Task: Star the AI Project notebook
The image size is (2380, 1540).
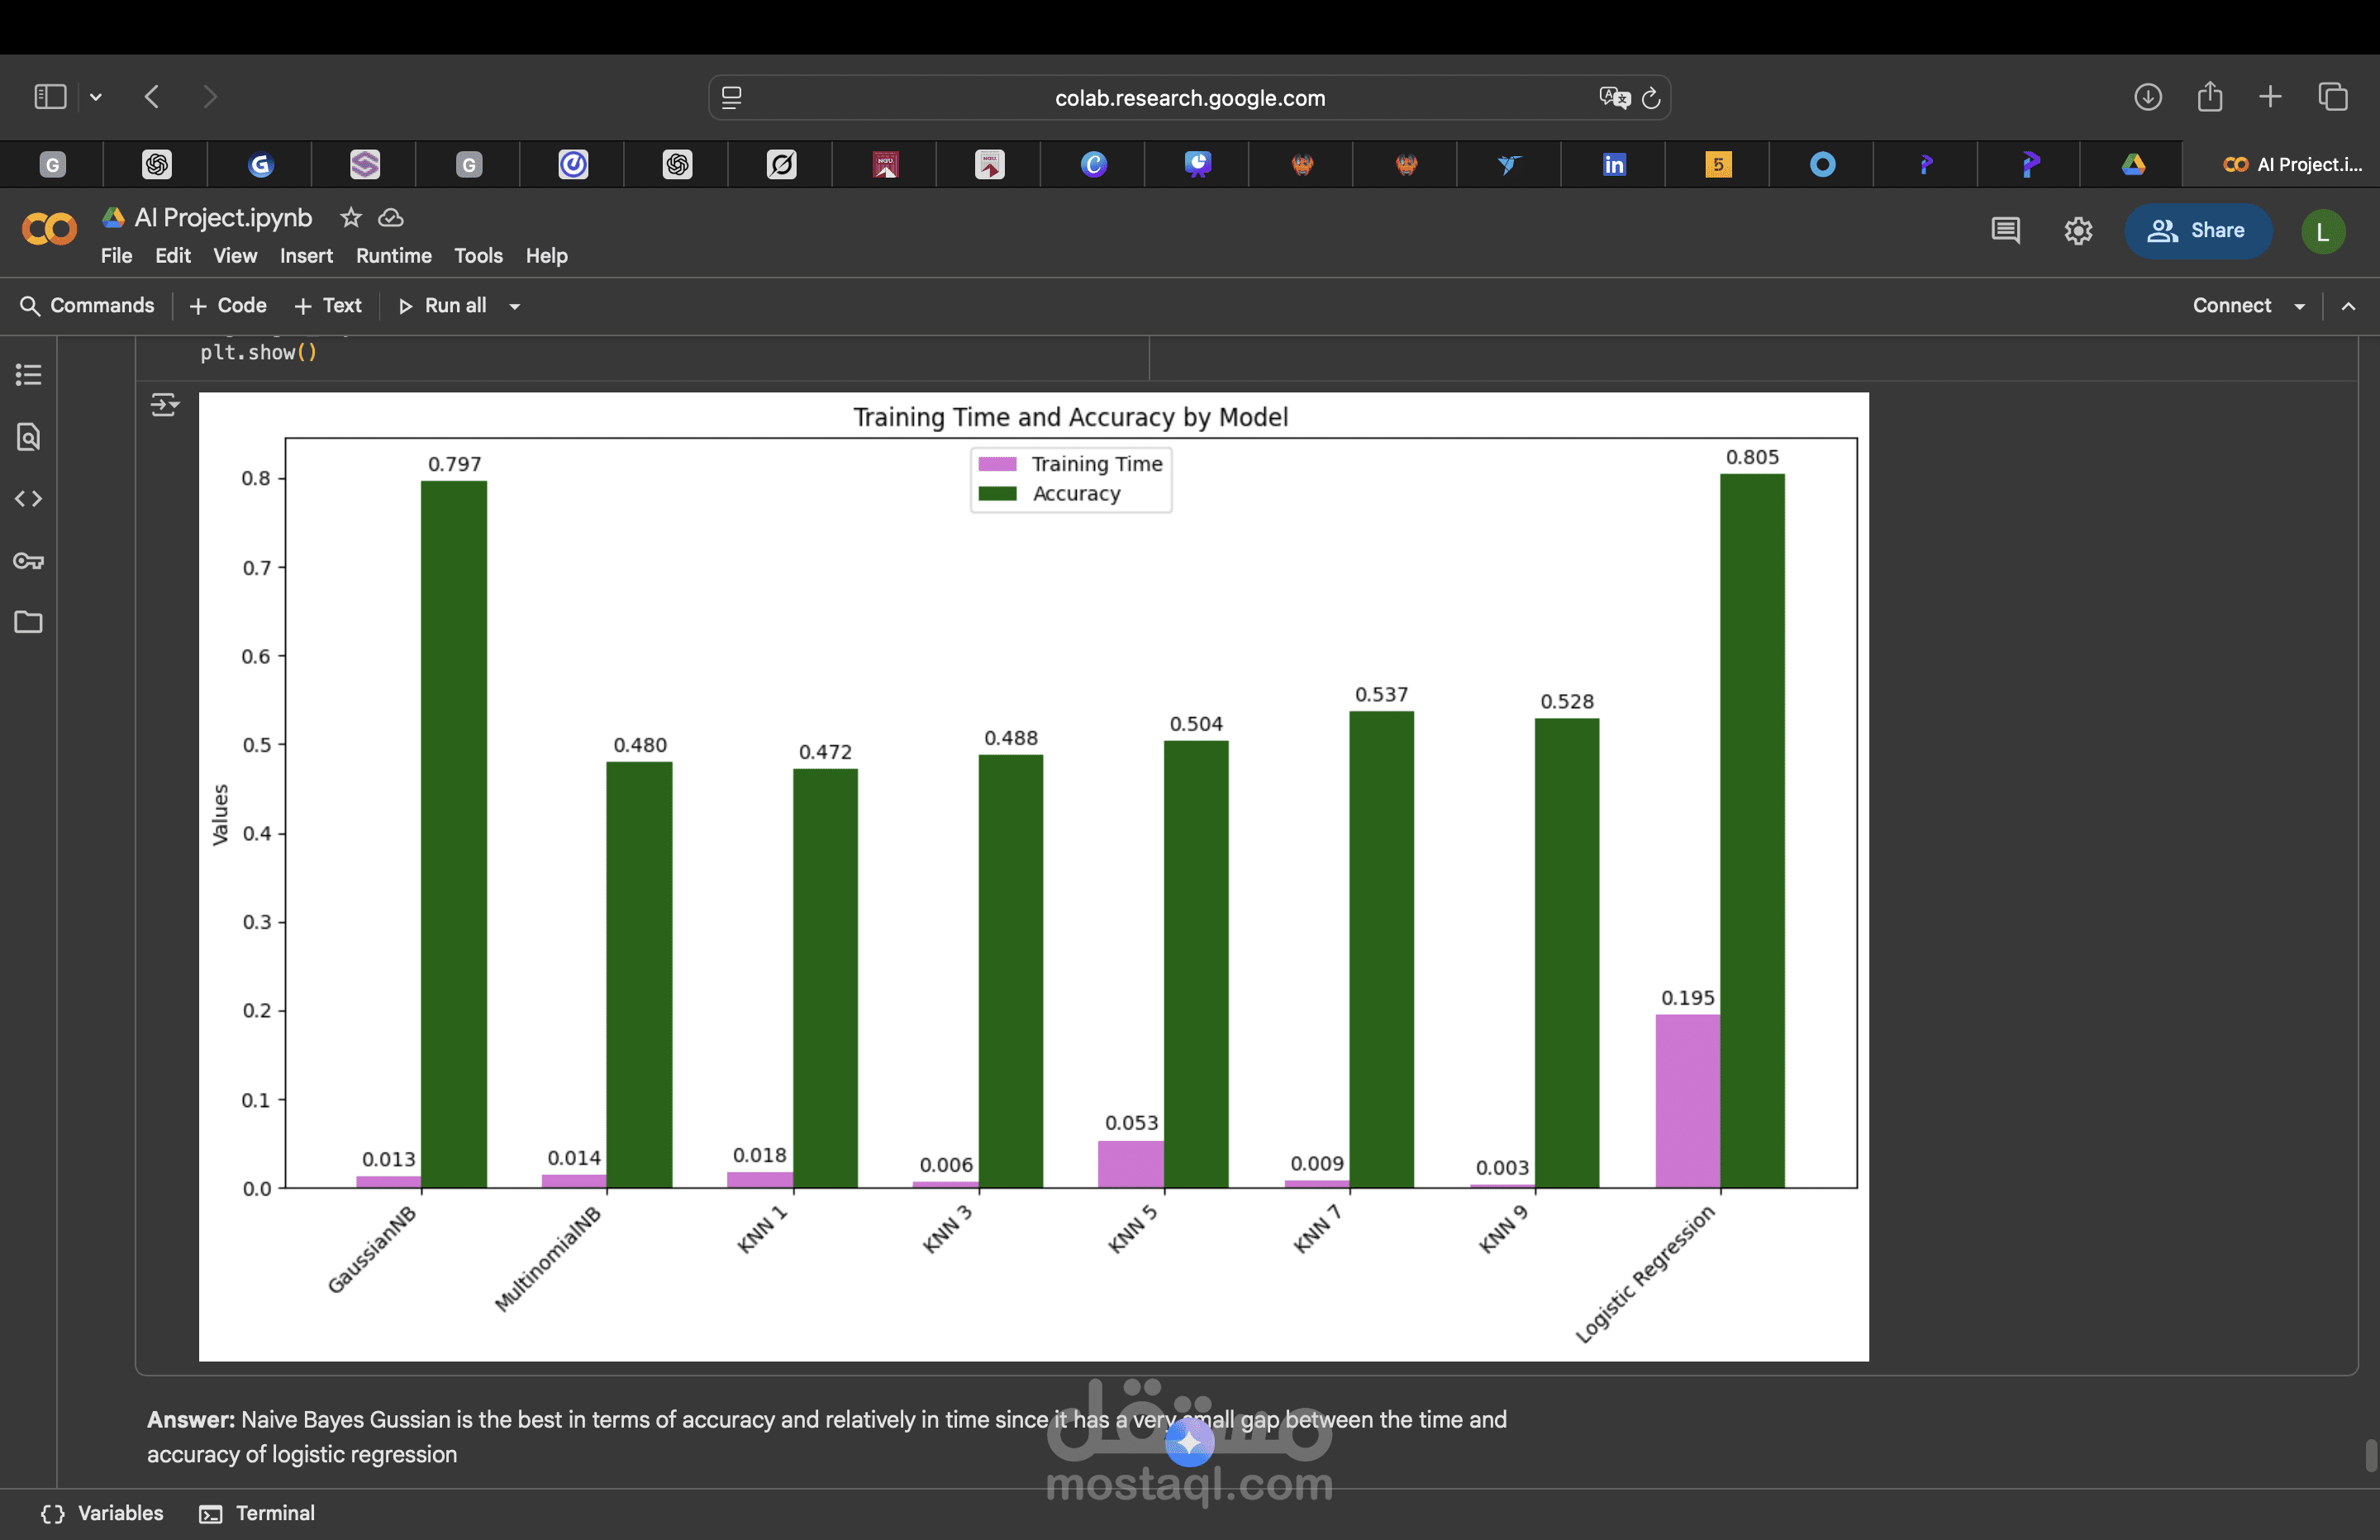Action: coord(350,217)
